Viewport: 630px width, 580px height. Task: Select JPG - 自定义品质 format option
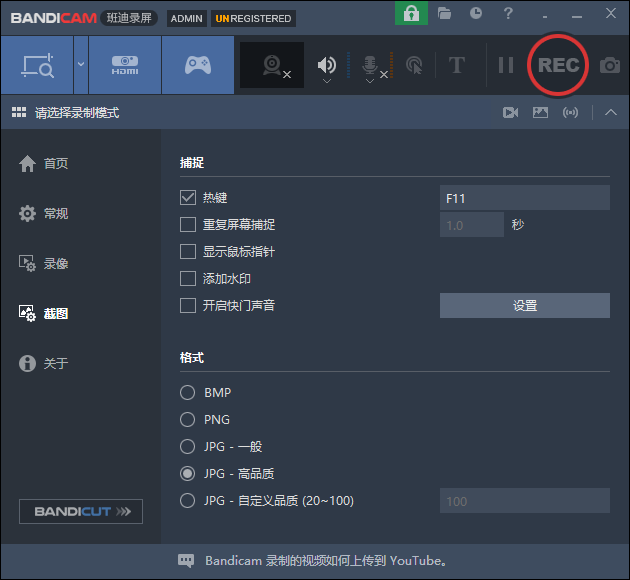click(x=187, y=501)
